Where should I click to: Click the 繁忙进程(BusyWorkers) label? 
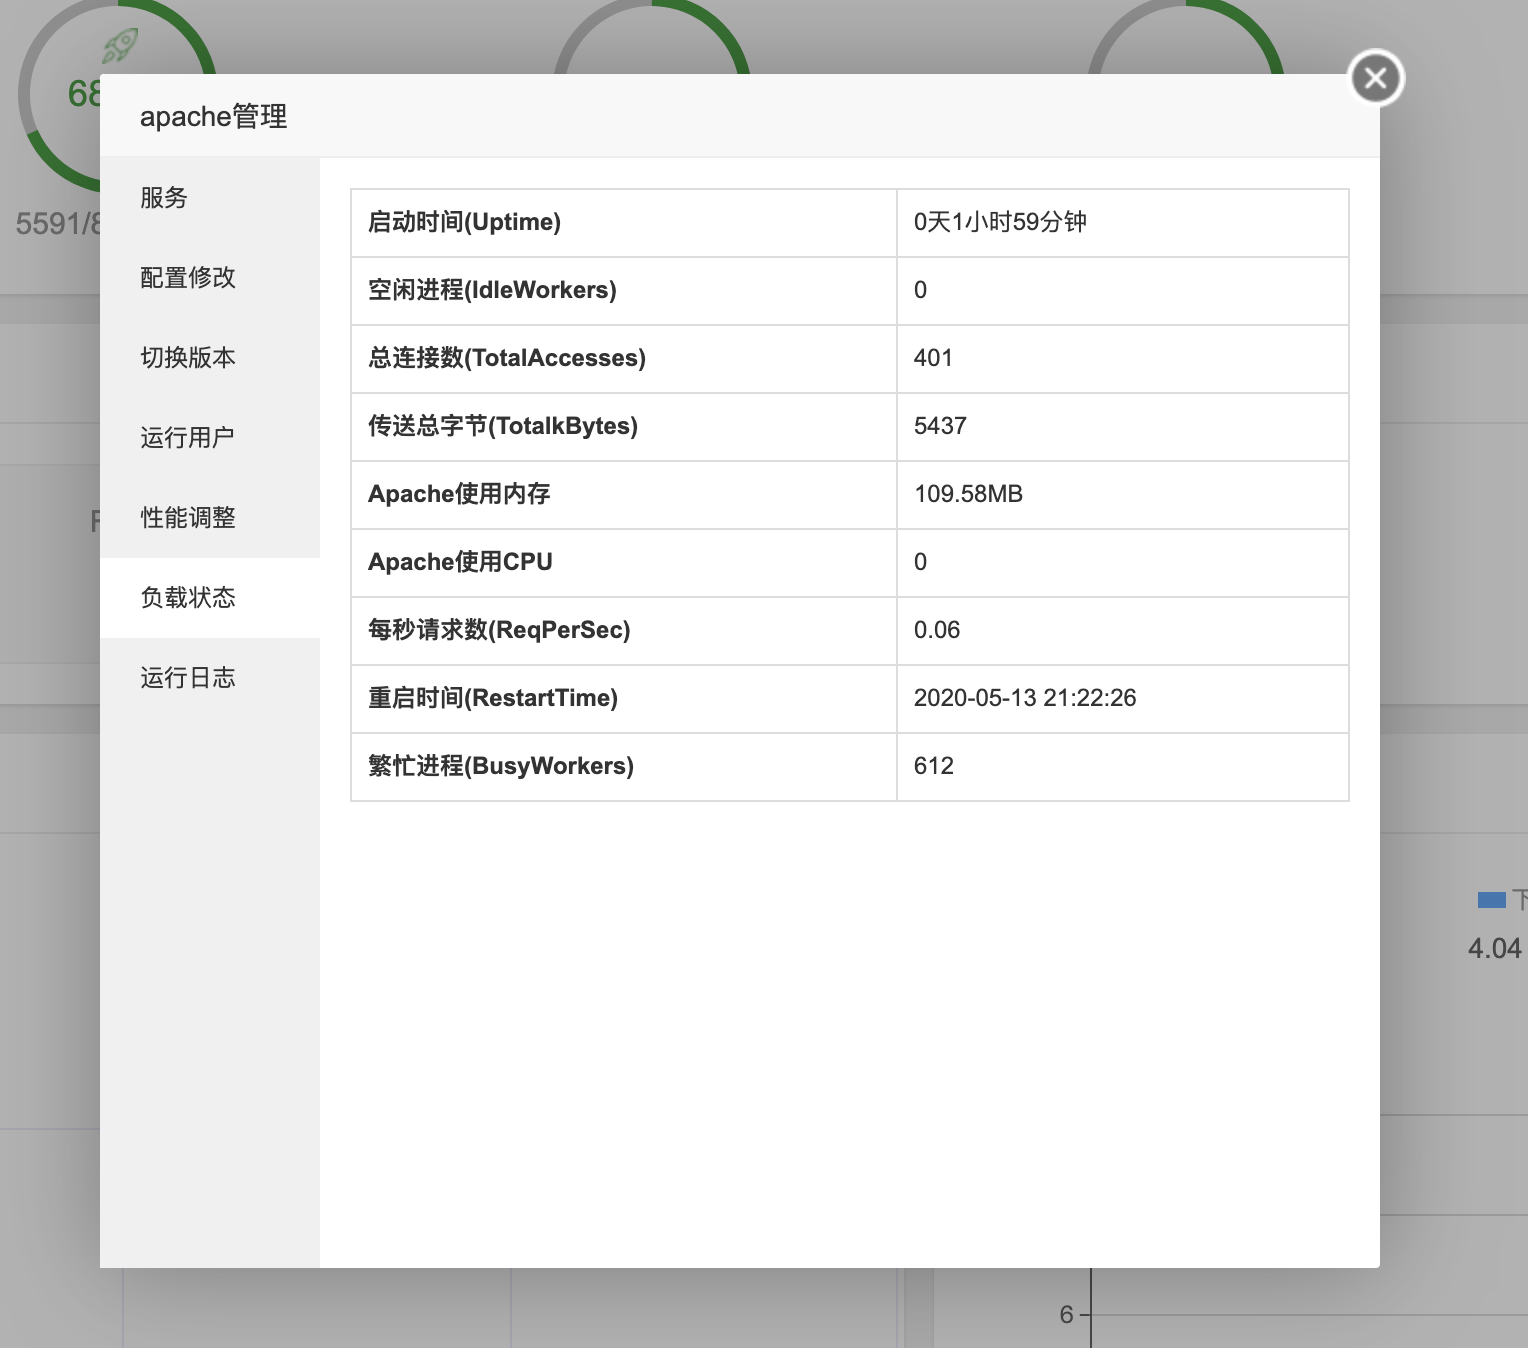[x=501, y=766]
